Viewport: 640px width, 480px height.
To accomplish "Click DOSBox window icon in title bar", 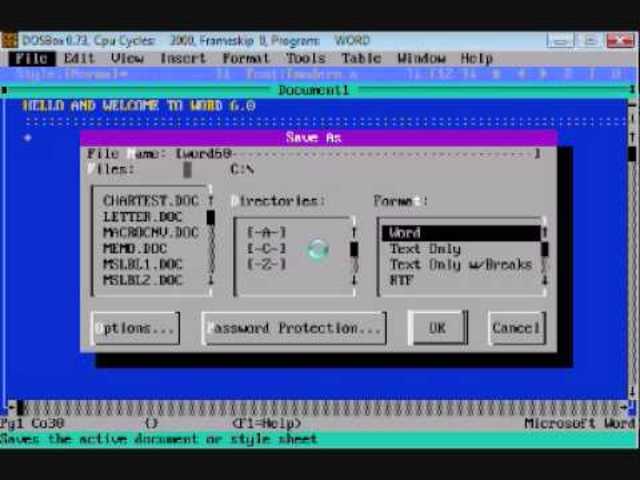I will click(x=9, y=40).
